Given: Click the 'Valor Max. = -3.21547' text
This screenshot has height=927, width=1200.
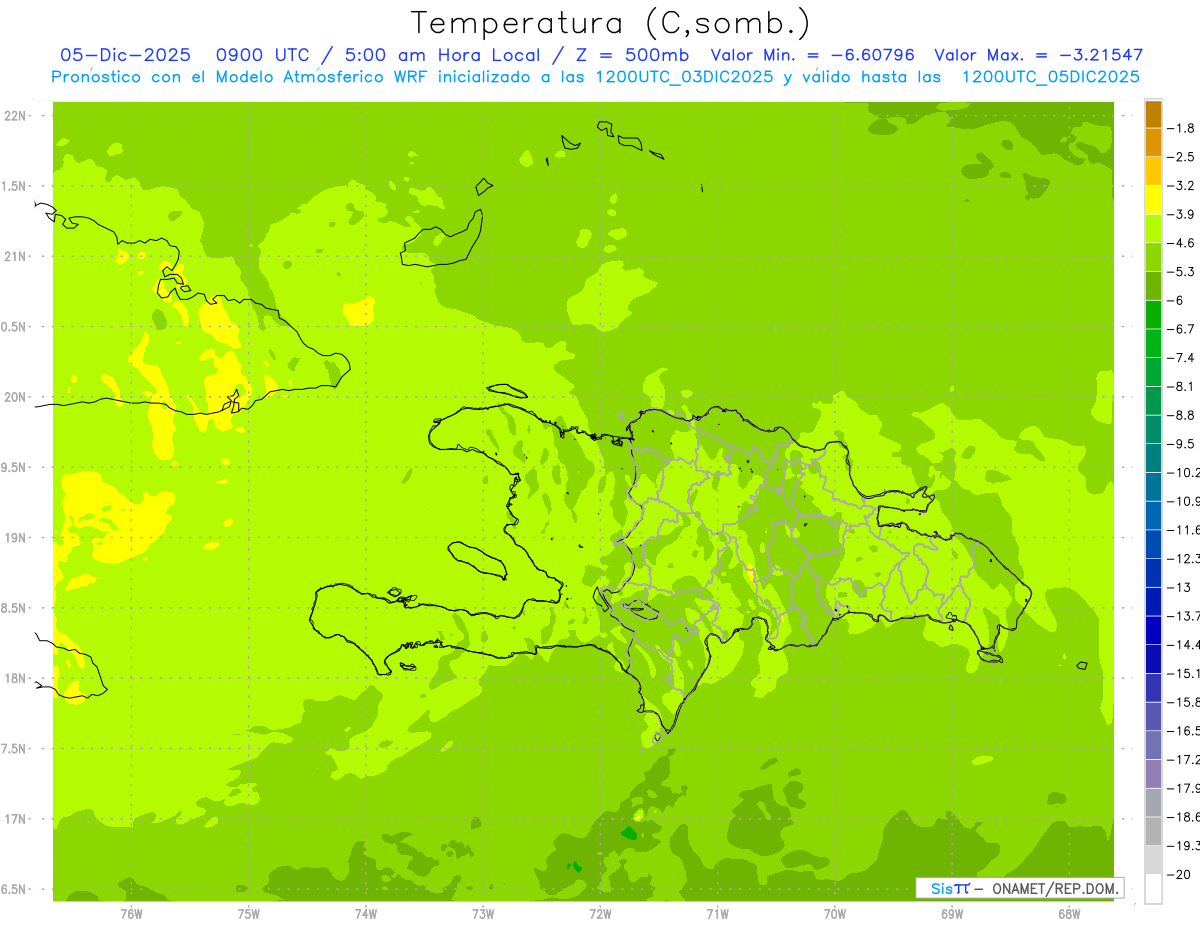Looking at the screenshot, I should coord(1038,55).
